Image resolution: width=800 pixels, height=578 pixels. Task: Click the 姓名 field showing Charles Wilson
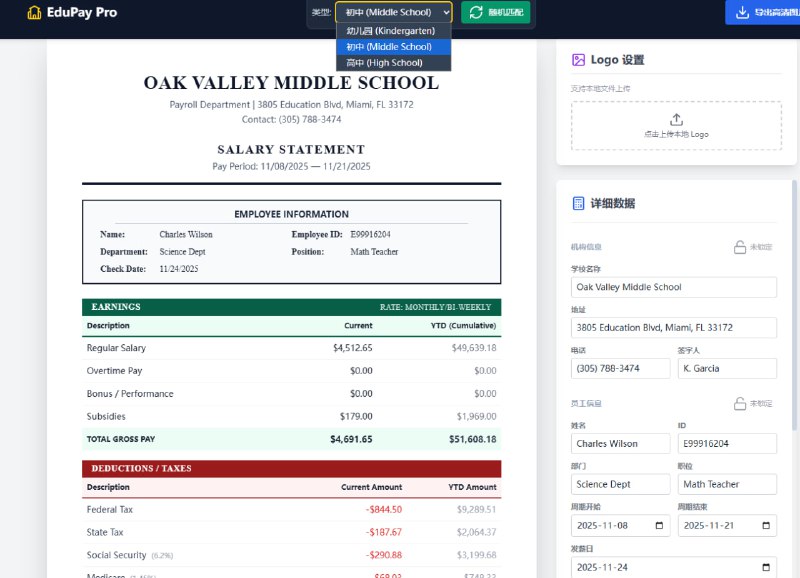(x=620, y=443)
